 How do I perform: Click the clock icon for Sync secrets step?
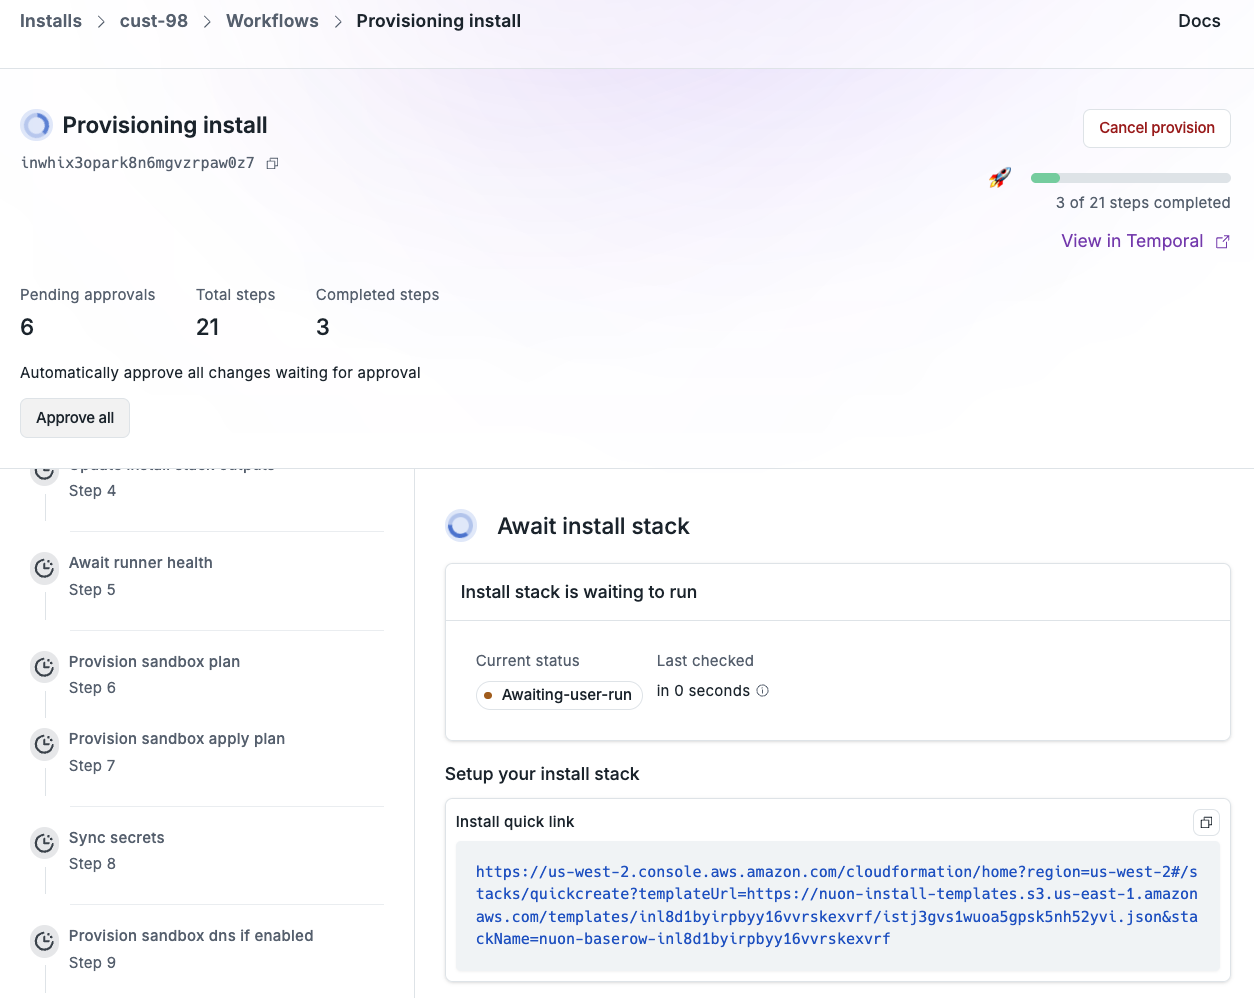(44, 843)
